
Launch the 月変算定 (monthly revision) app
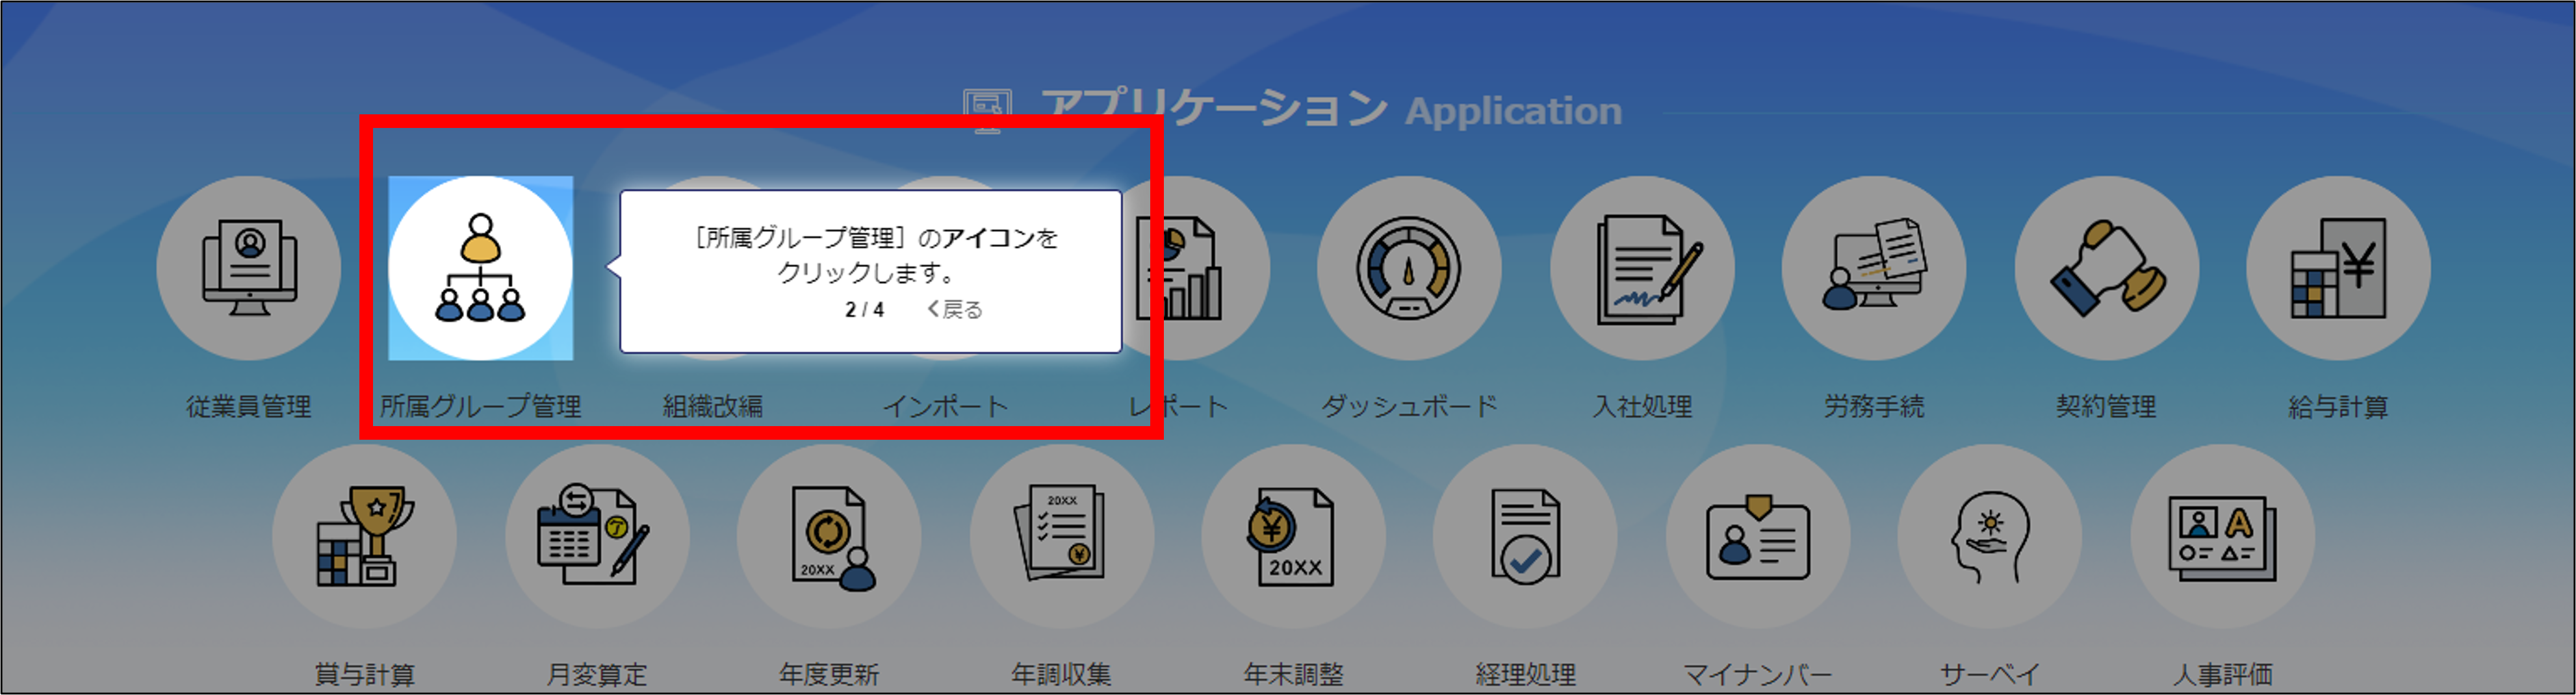(x=597, y=537)
